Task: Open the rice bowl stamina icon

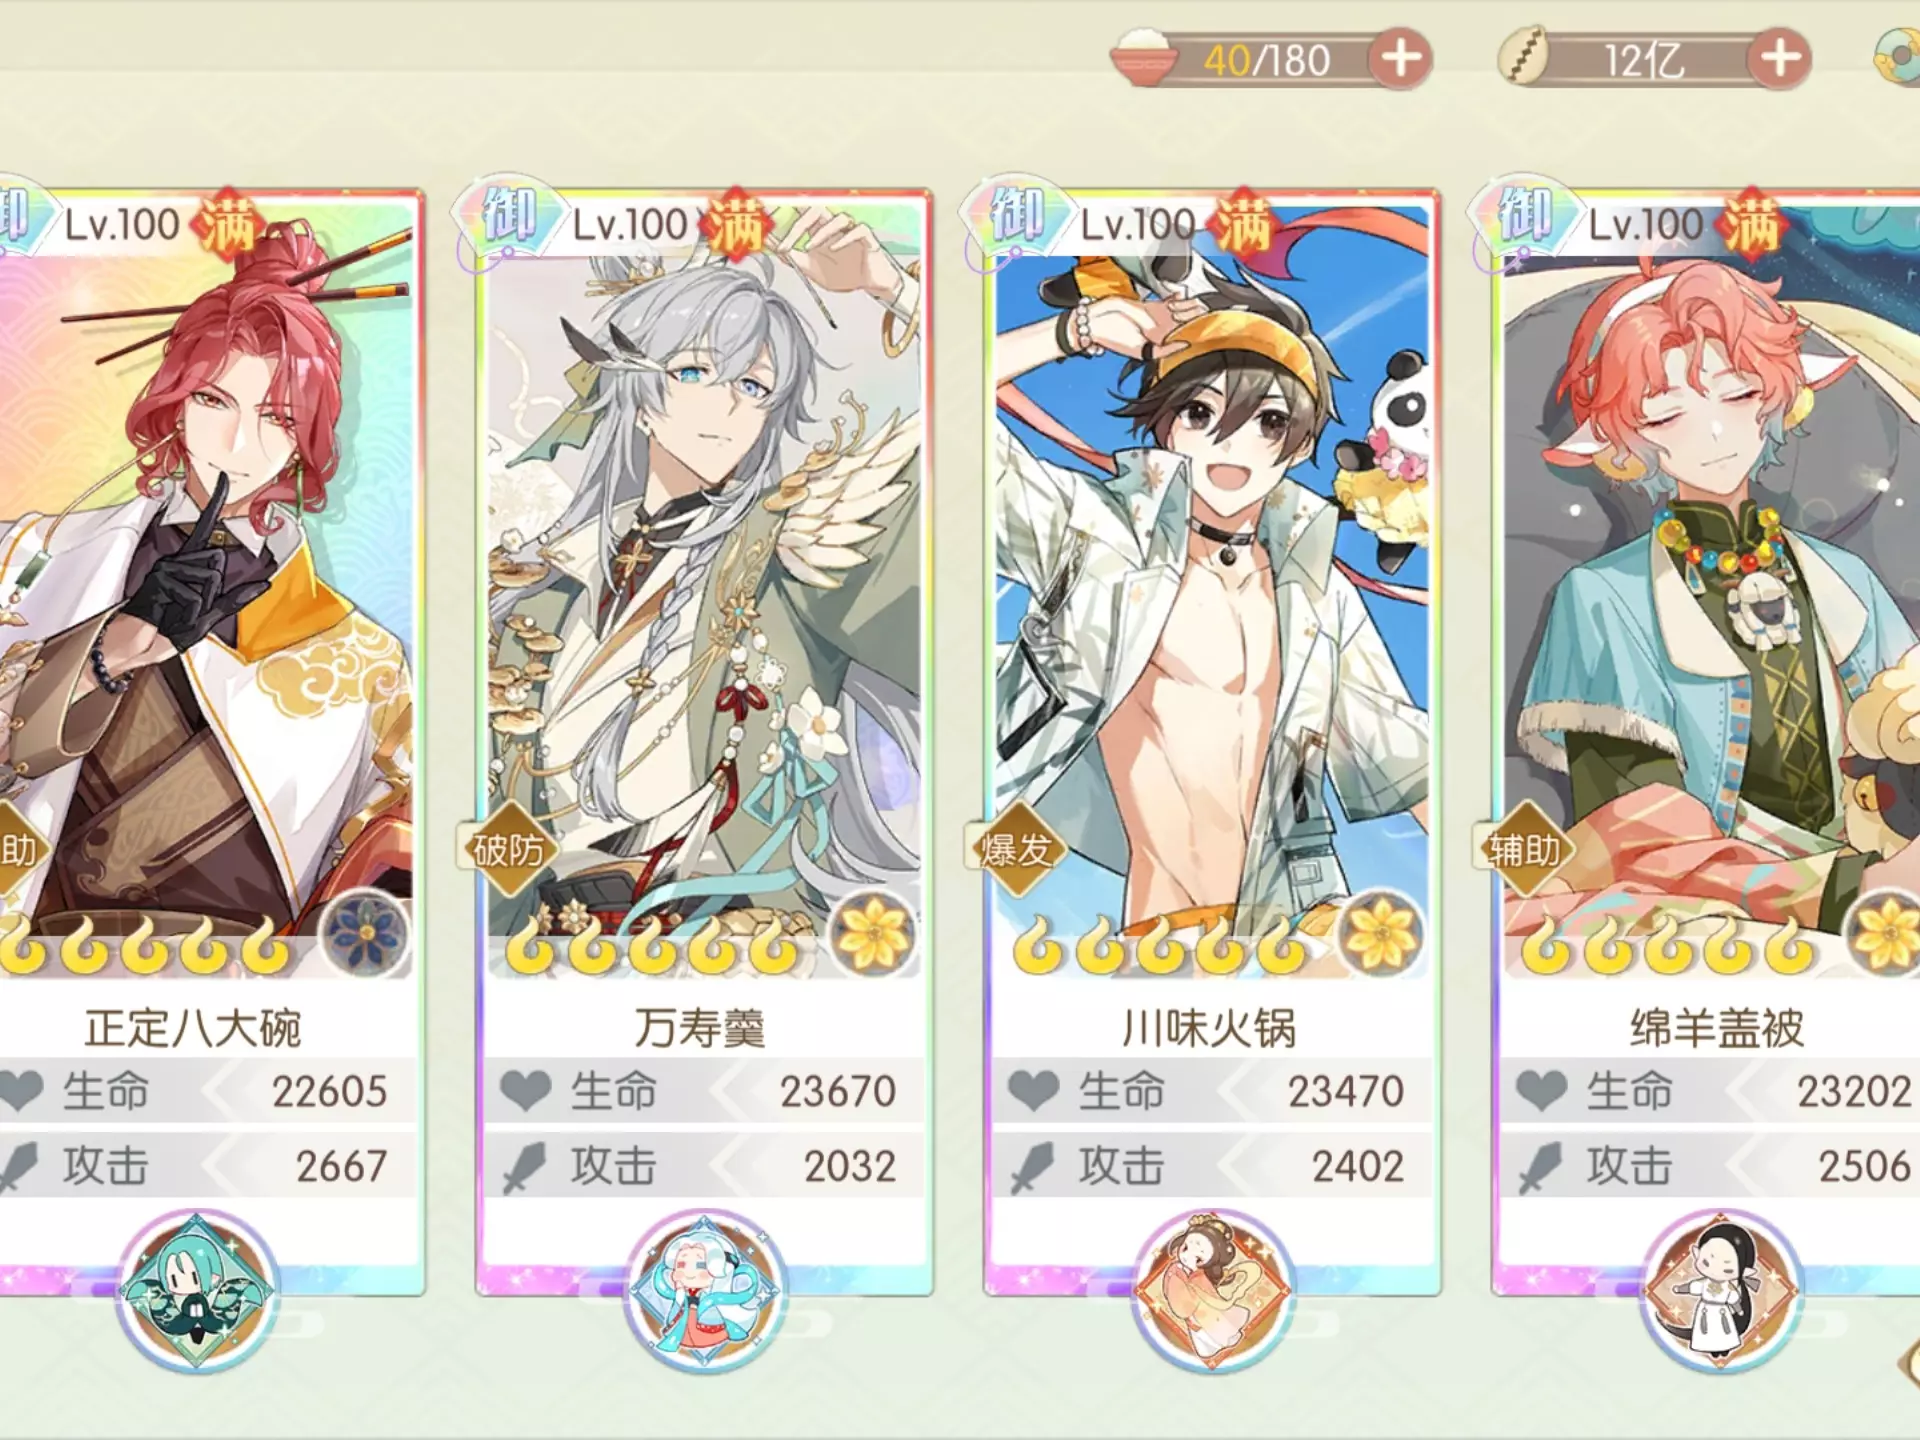Action: pos(1143,58)
